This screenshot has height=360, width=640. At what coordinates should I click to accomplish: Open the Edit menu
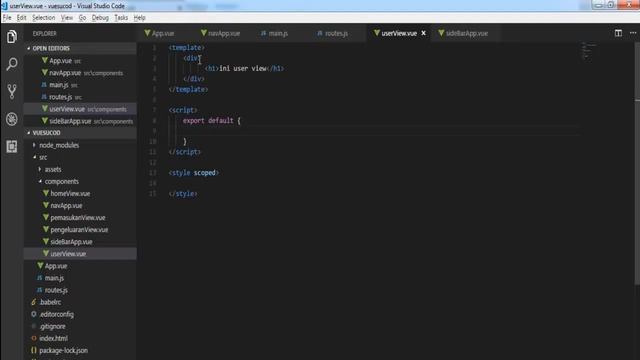pos(21,18)
